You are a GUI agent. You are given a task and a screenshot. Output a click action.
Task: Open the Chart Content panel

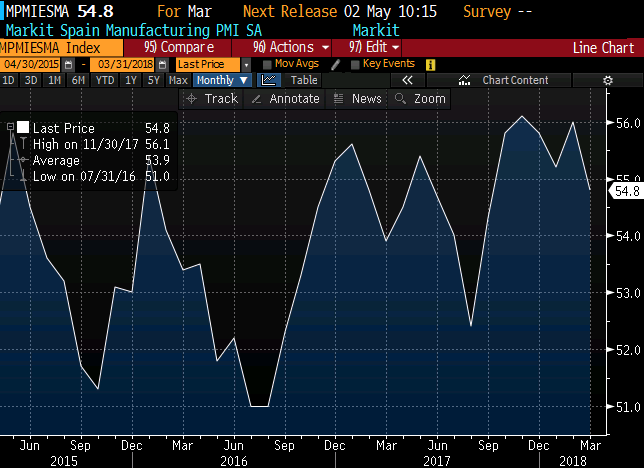point(499,80)
